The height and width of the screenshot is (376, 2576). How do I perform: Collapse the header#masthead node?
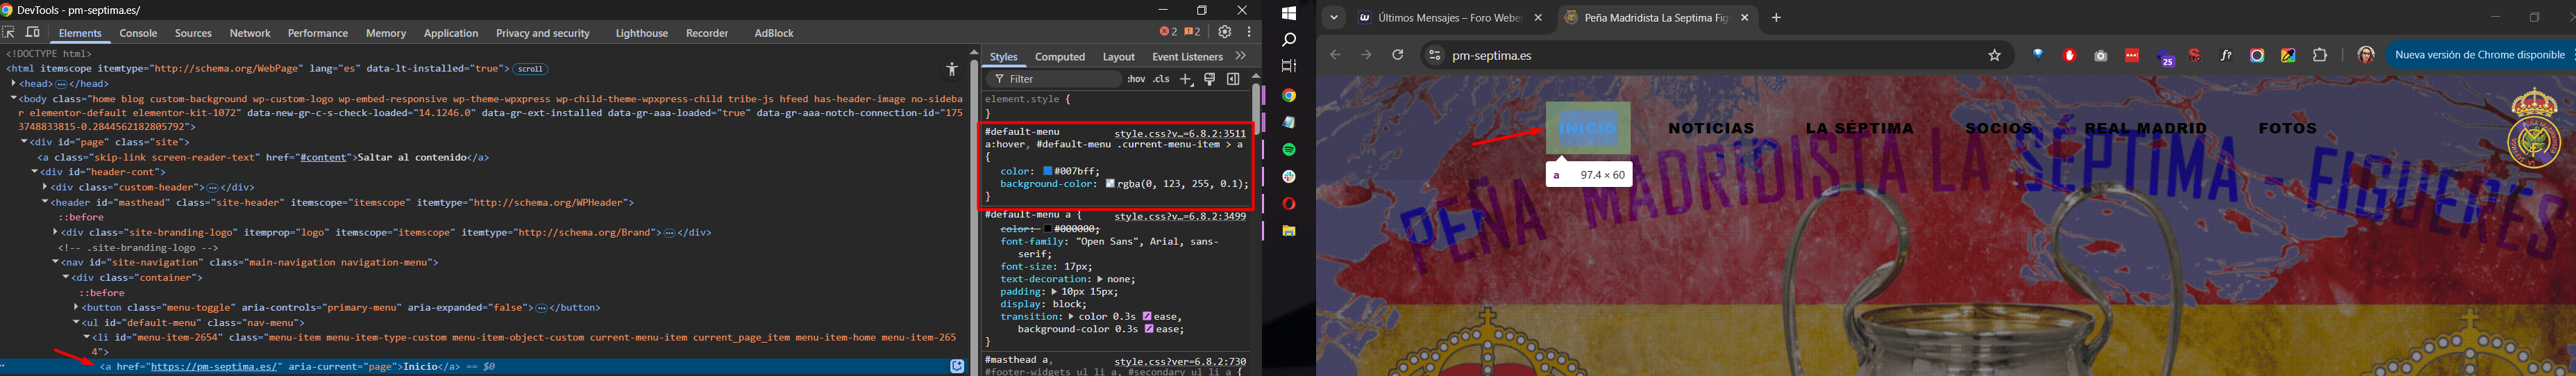click(45, 202)
